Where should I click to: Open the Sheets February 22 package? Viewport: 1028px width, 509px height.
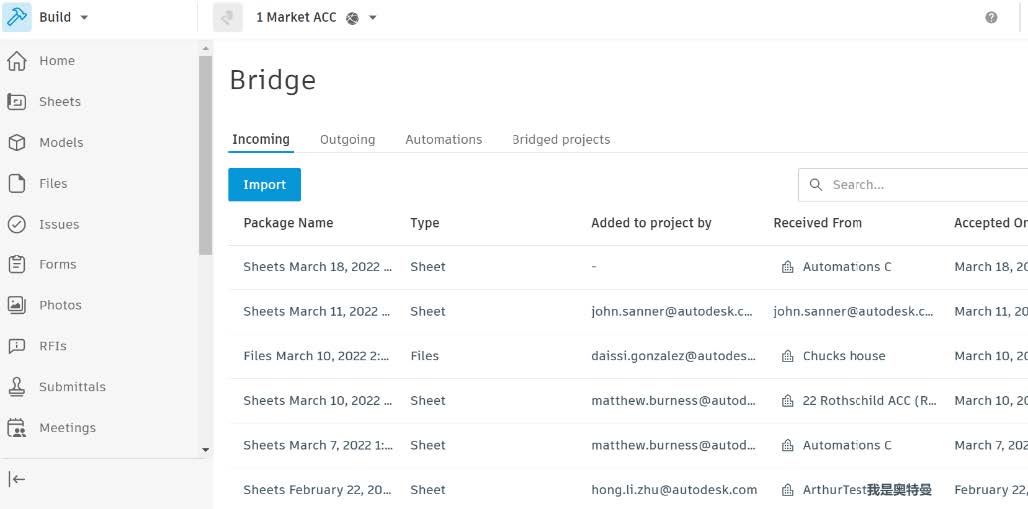(x=318, y=490)
